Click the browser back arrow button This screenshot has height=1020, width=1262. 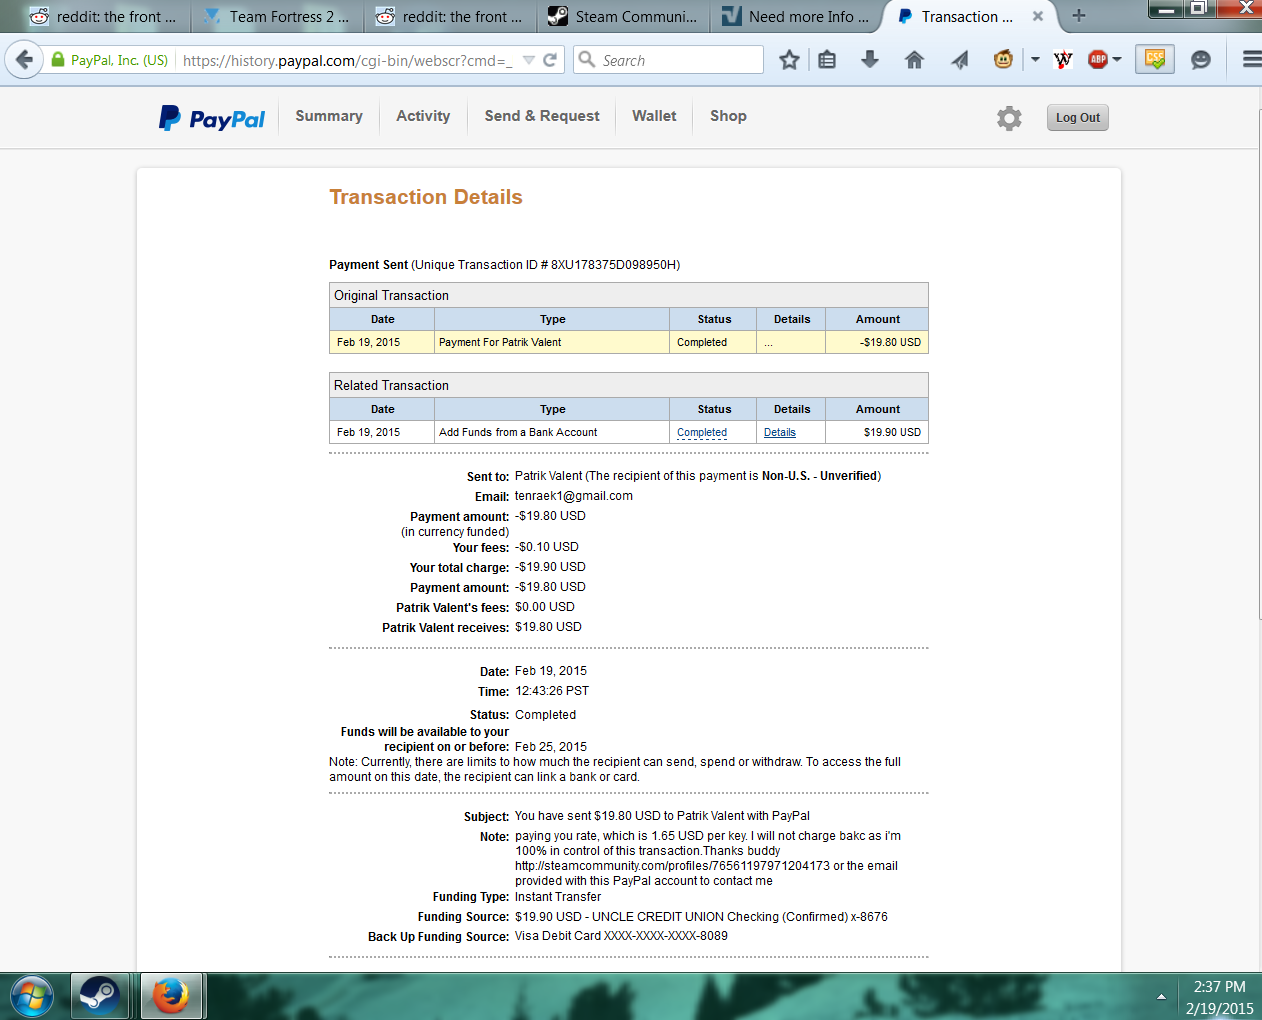[24, 60]
